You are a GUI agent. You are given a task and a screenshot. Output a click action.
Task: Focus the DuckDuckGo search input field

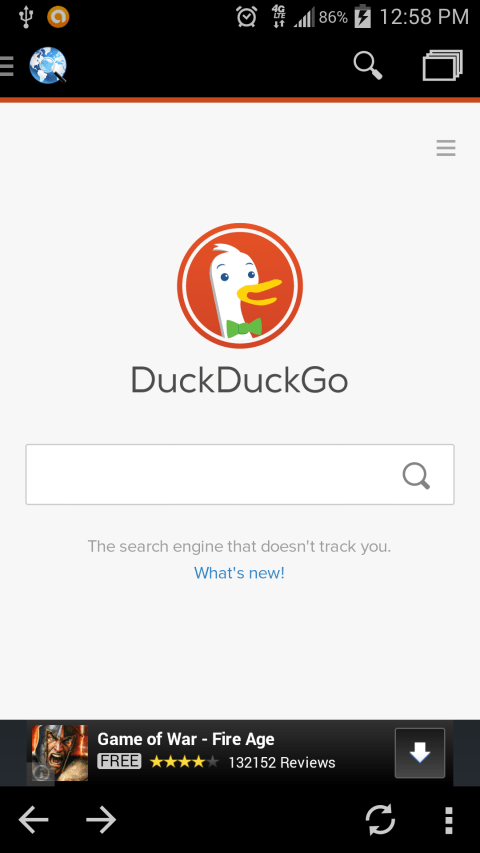(x=239, y=474)
